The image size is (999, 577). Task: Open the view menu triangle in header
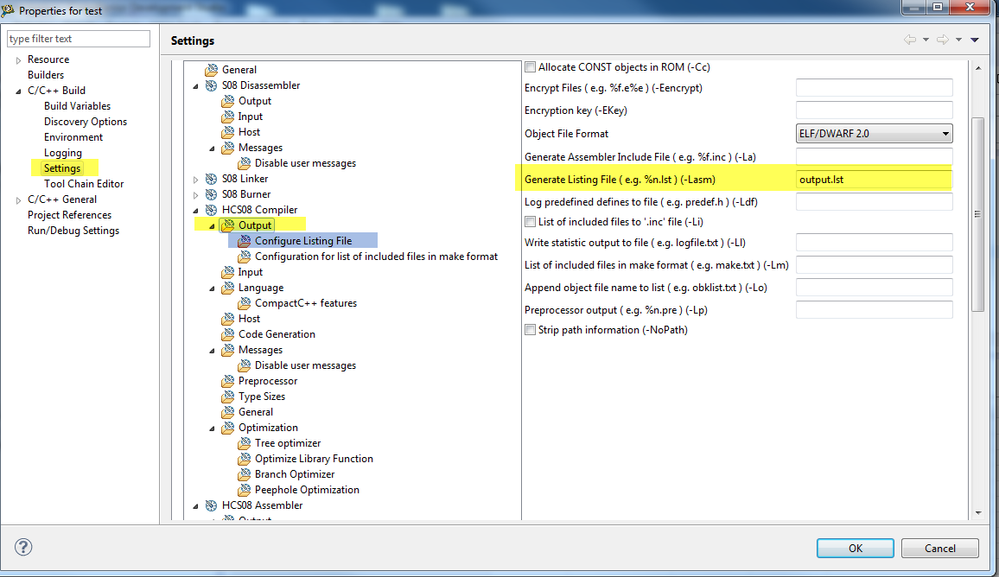(975, 40)
